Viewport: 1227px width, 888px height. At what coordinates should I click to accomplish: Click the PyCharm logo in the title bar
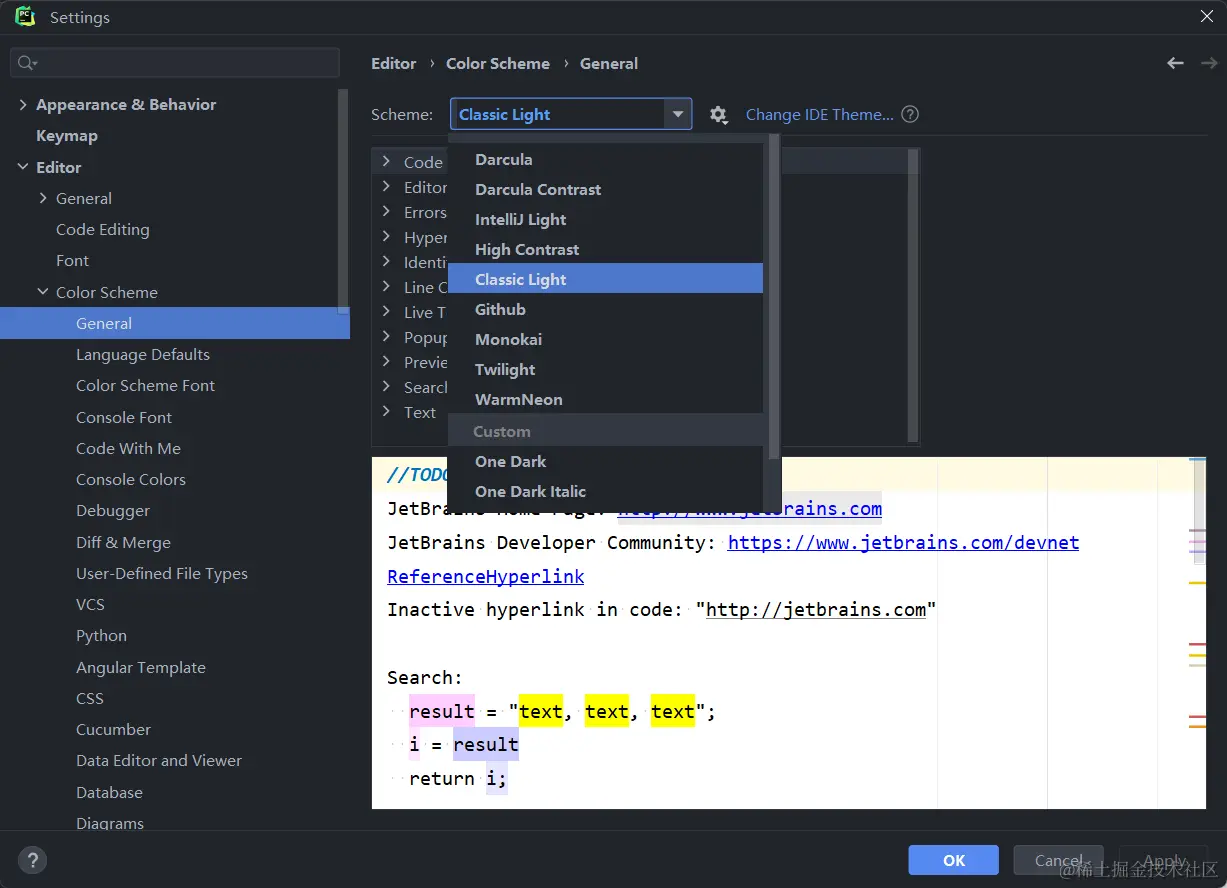click(x=24, y=16)
